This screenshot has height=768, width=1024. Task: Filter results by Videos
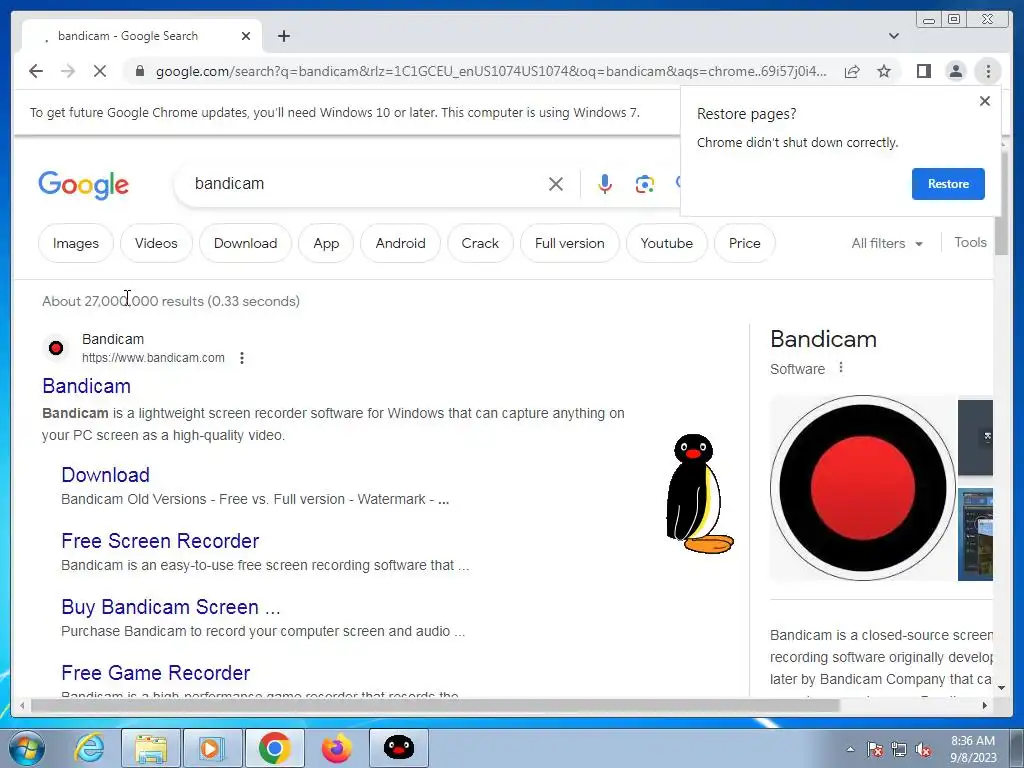click(x=156, y=243)
